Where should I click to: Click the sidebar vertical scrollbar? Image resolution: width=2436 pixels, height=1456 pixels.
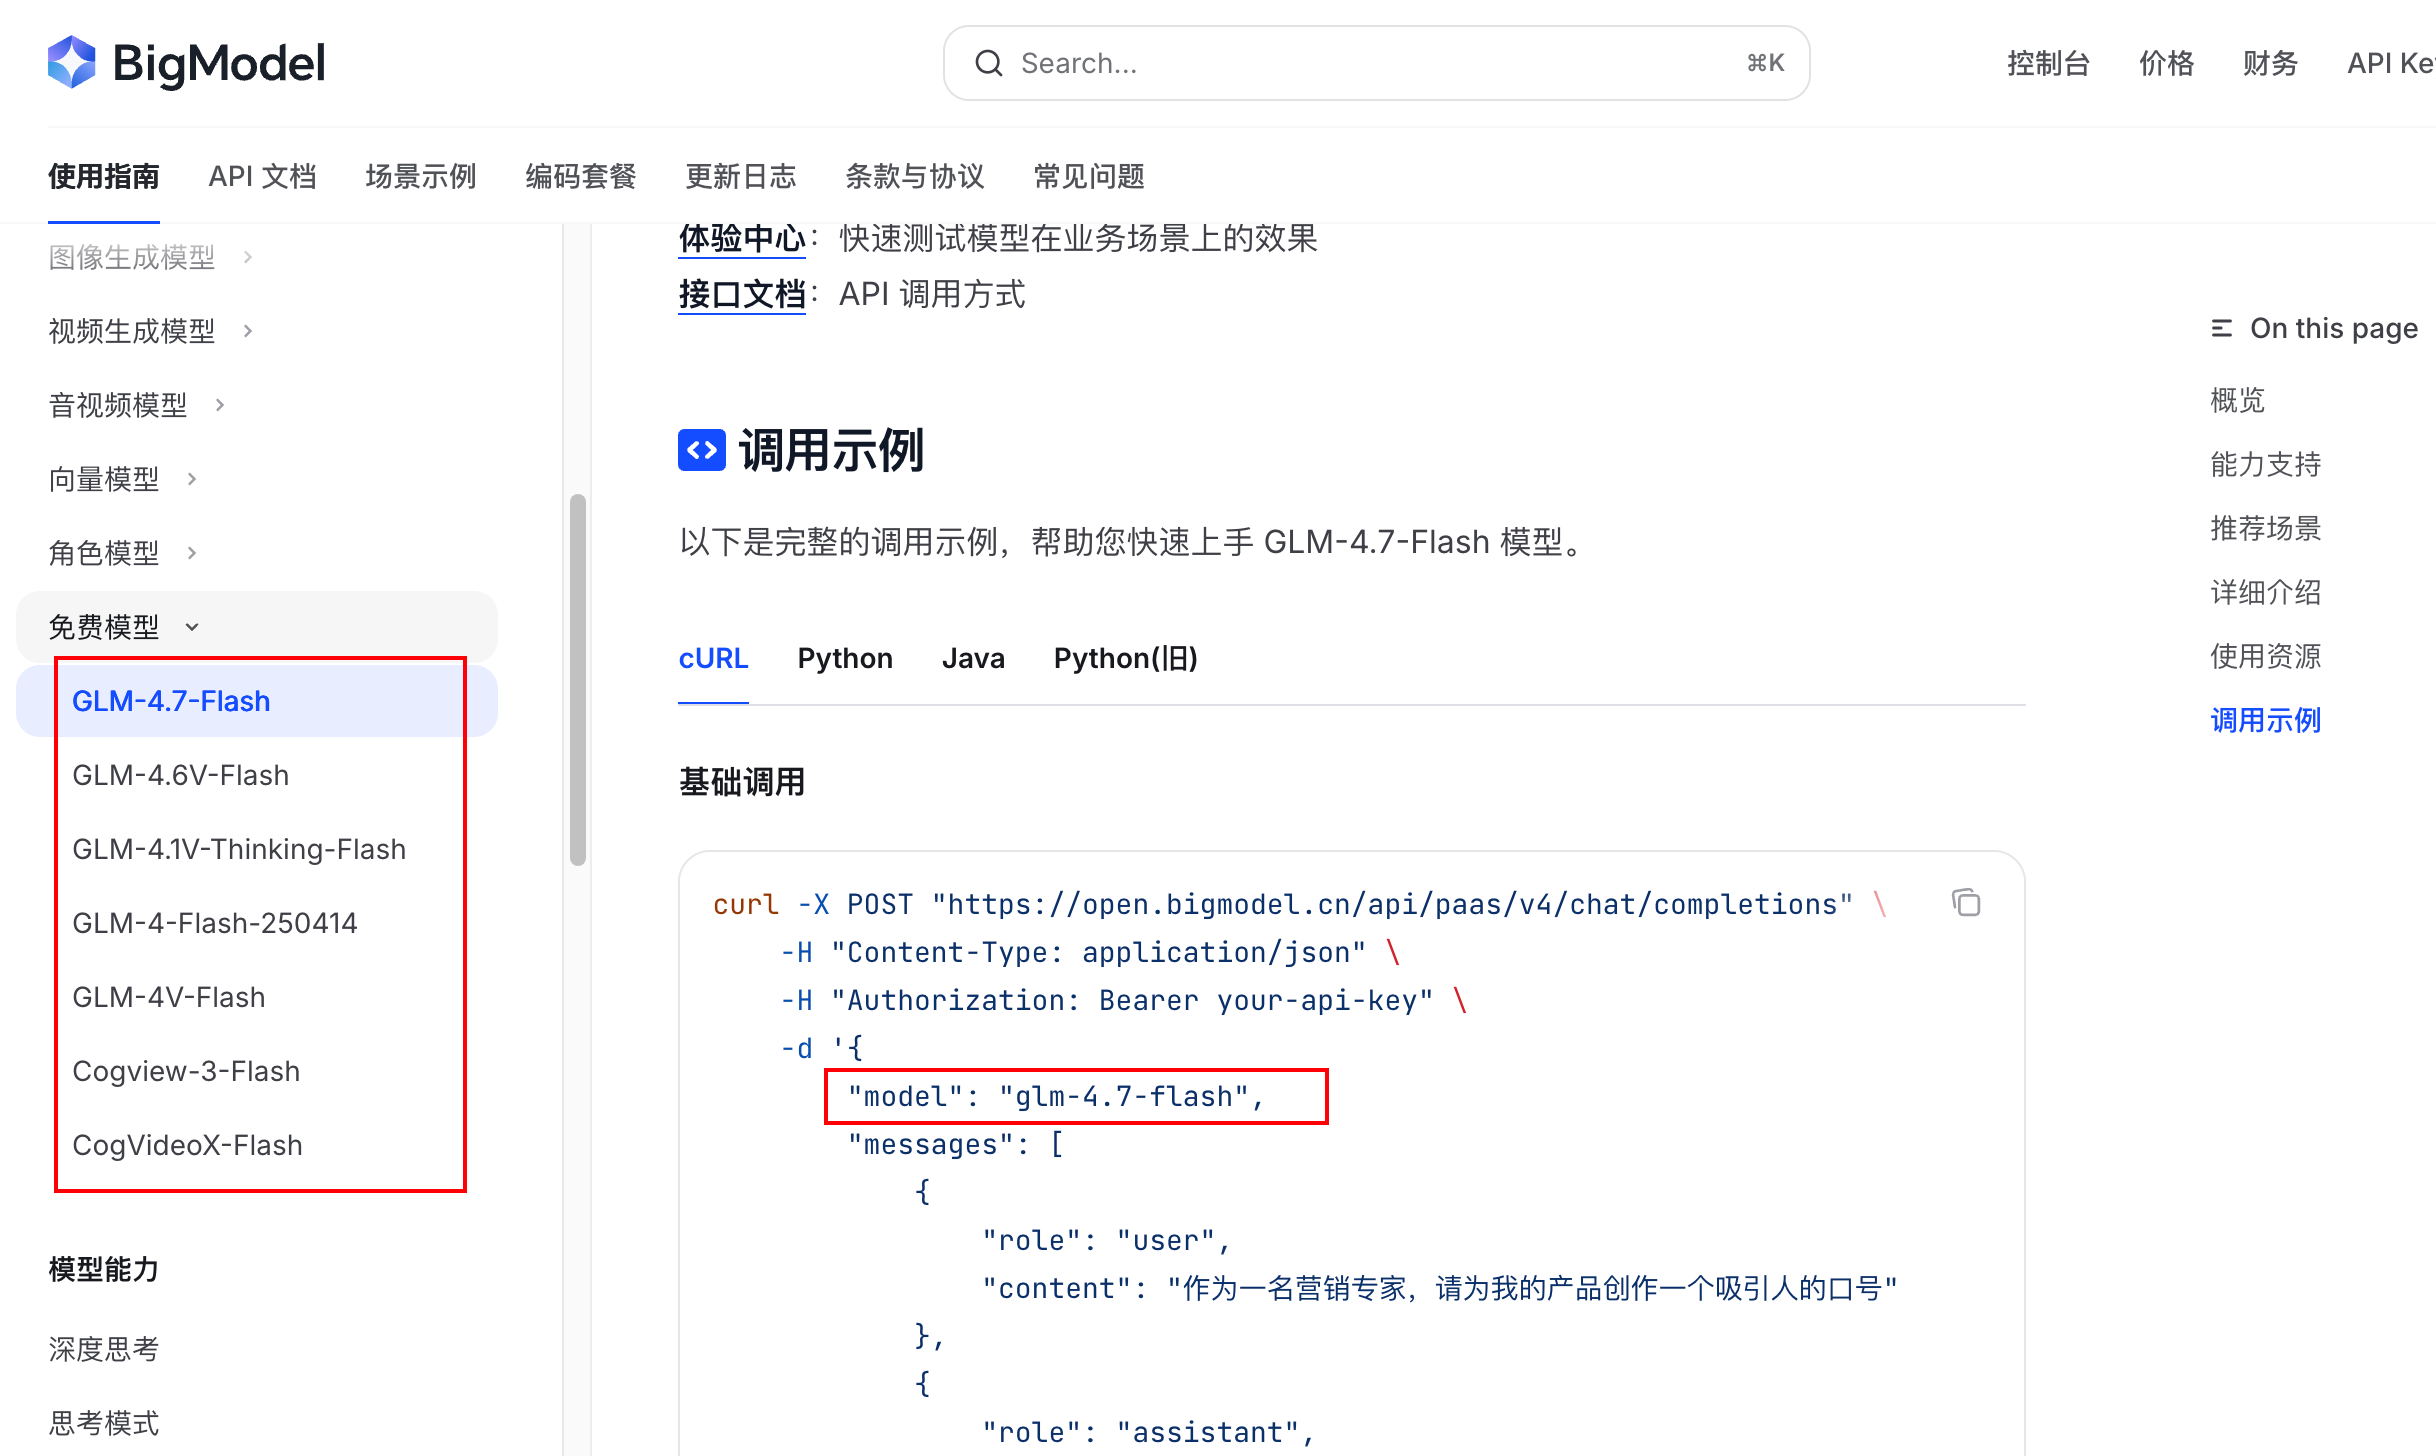[577, 680]
